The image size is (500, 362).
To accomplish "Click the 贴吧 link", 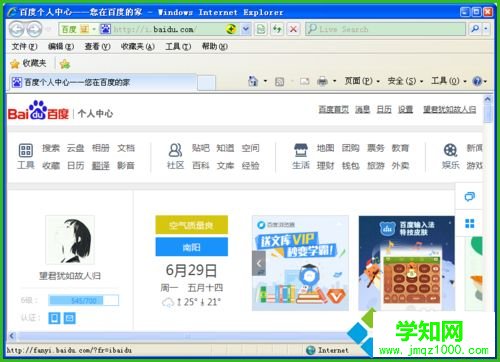I will pyautogui.click(x=201, y=148).
